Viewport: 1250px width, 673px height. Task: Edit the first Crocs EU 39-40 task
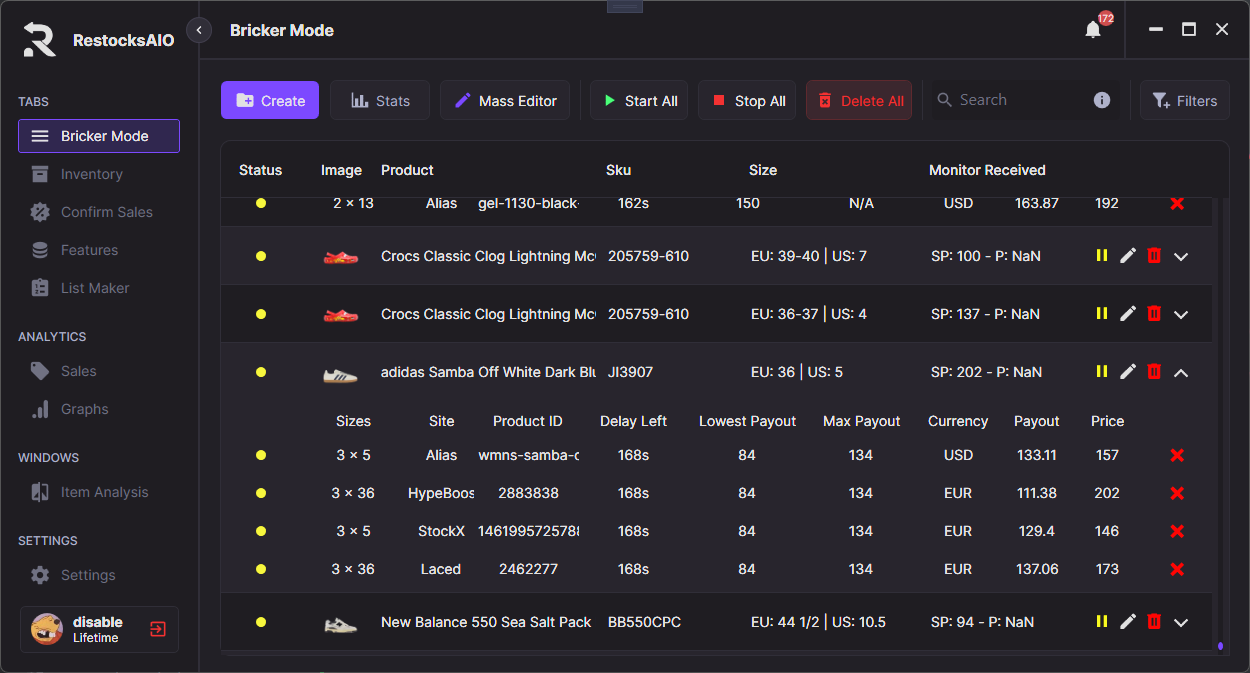(1128, 256)
